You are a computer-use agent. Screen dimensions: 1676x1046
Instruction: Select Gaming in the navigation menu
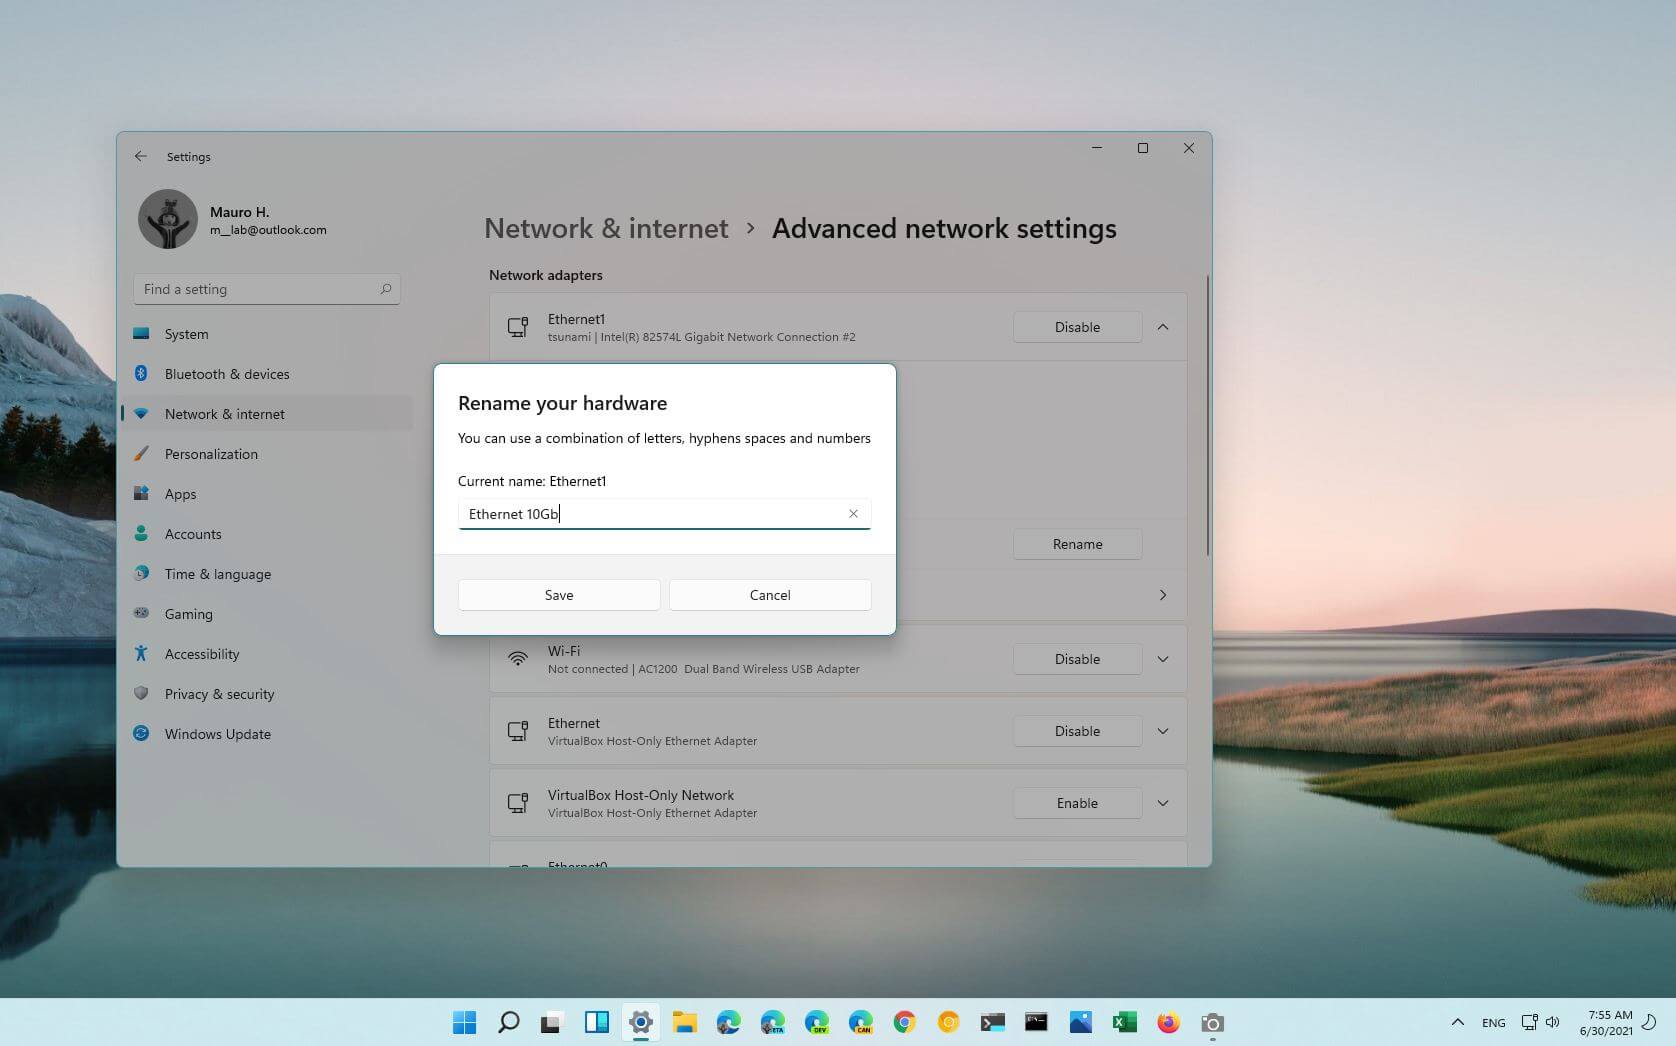click(188, 613)
